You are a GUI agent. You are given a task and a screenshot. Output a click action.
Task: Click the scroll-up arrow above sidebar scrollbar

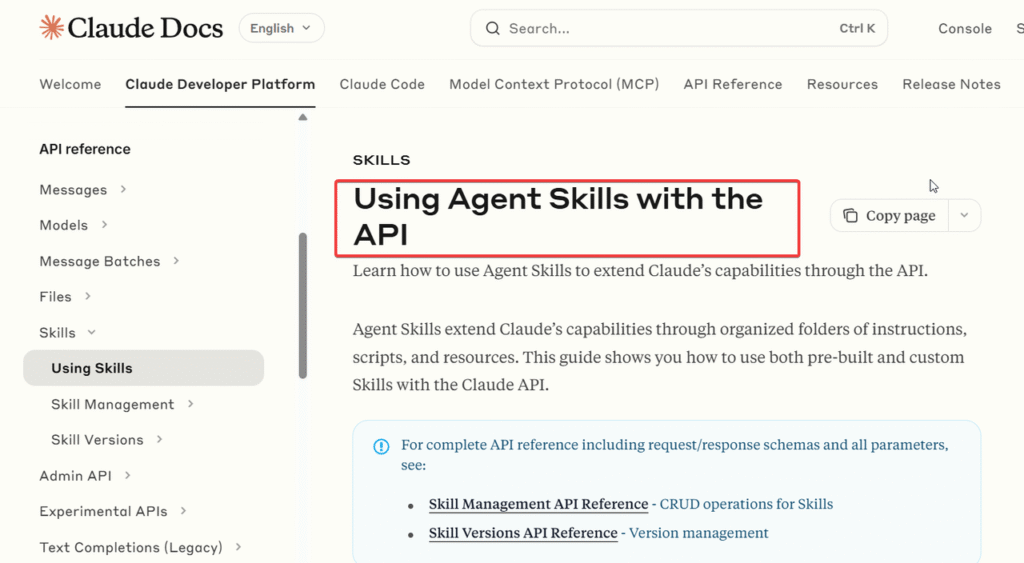coord(303,118)
